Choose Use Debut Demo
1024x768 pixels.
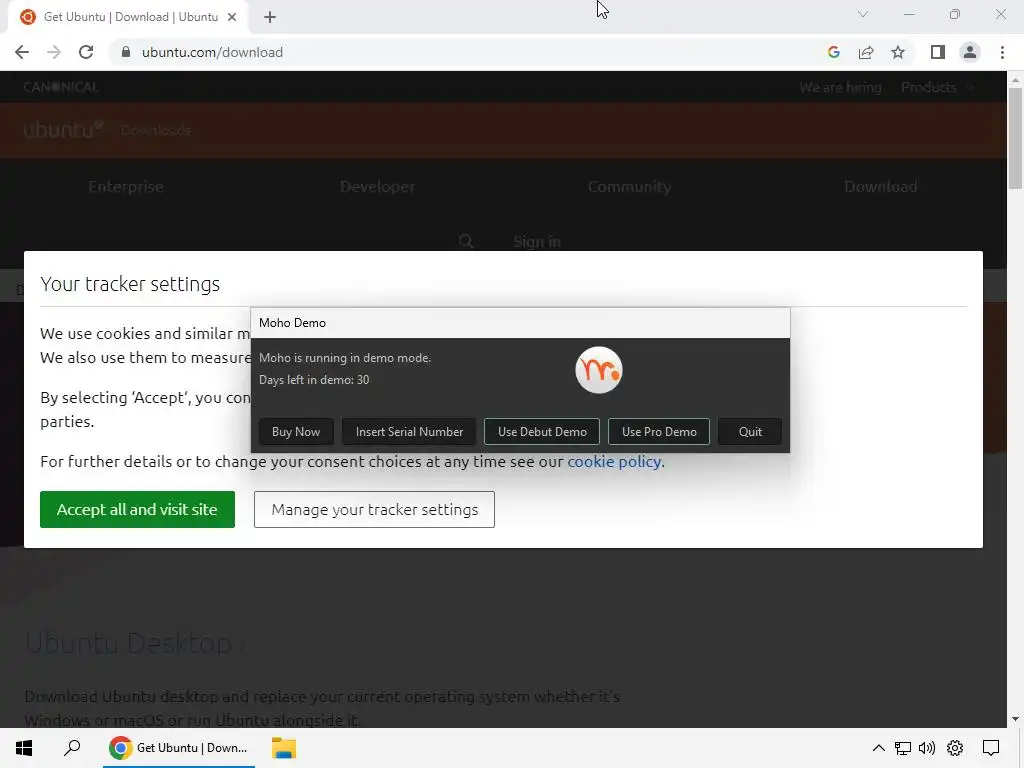tap(542, 432)
